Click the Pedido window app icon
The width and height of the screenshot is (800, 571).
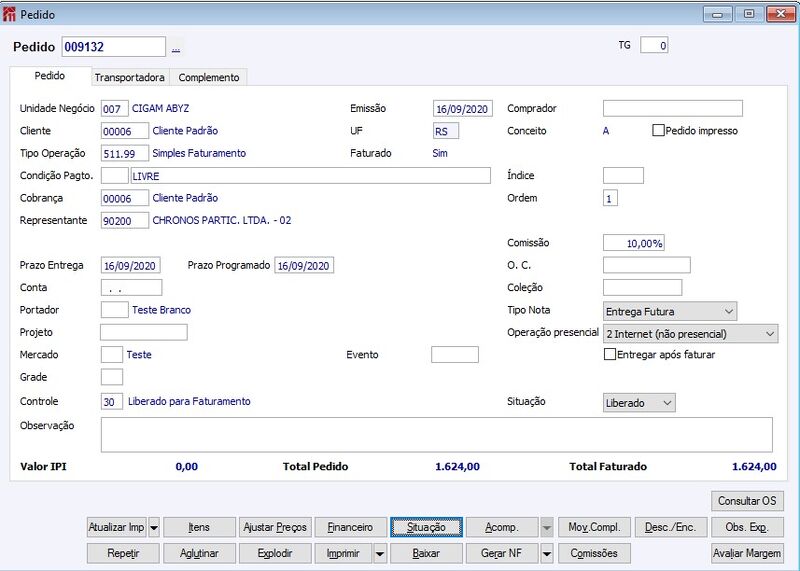pyautogui.click(x=9, y=14)
